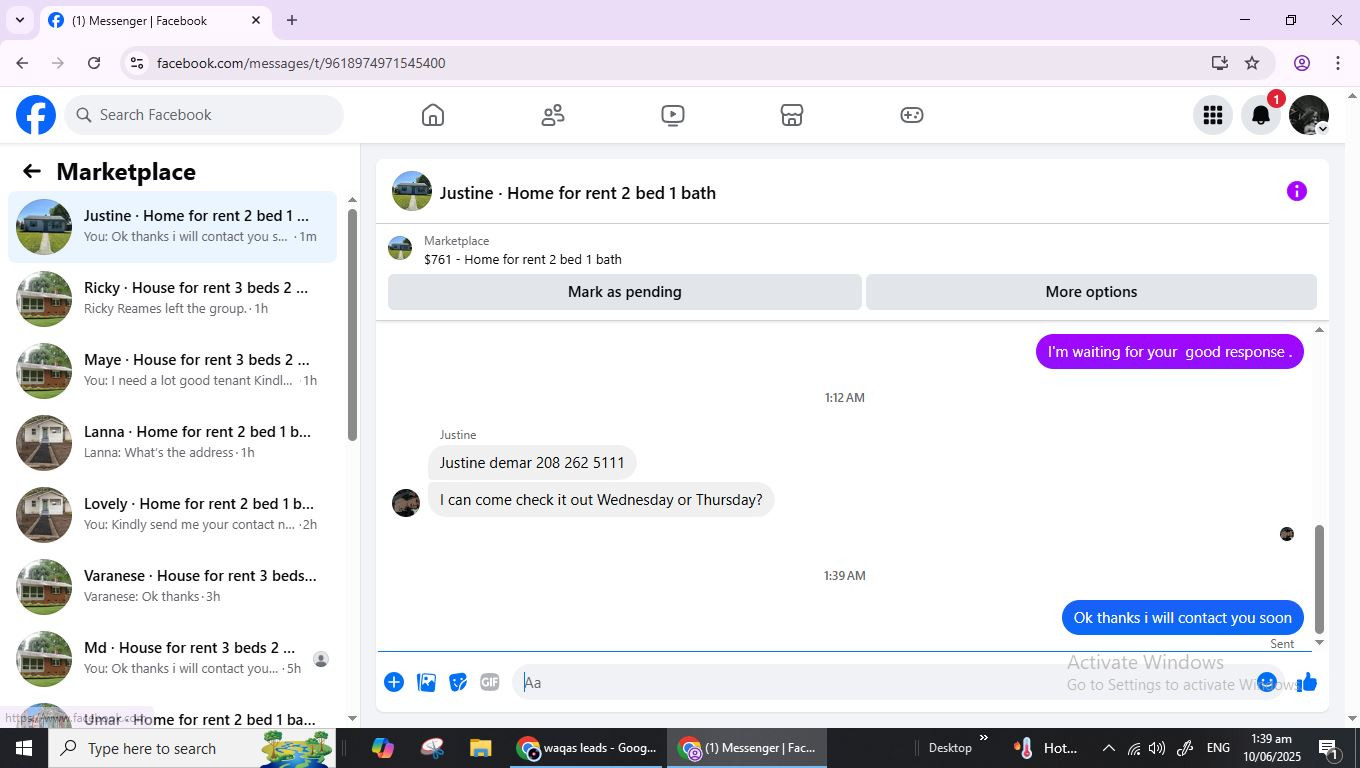1360x768 pixels.
Task: Open more actions plus icon in composer
Action: (x=394, y=682)
